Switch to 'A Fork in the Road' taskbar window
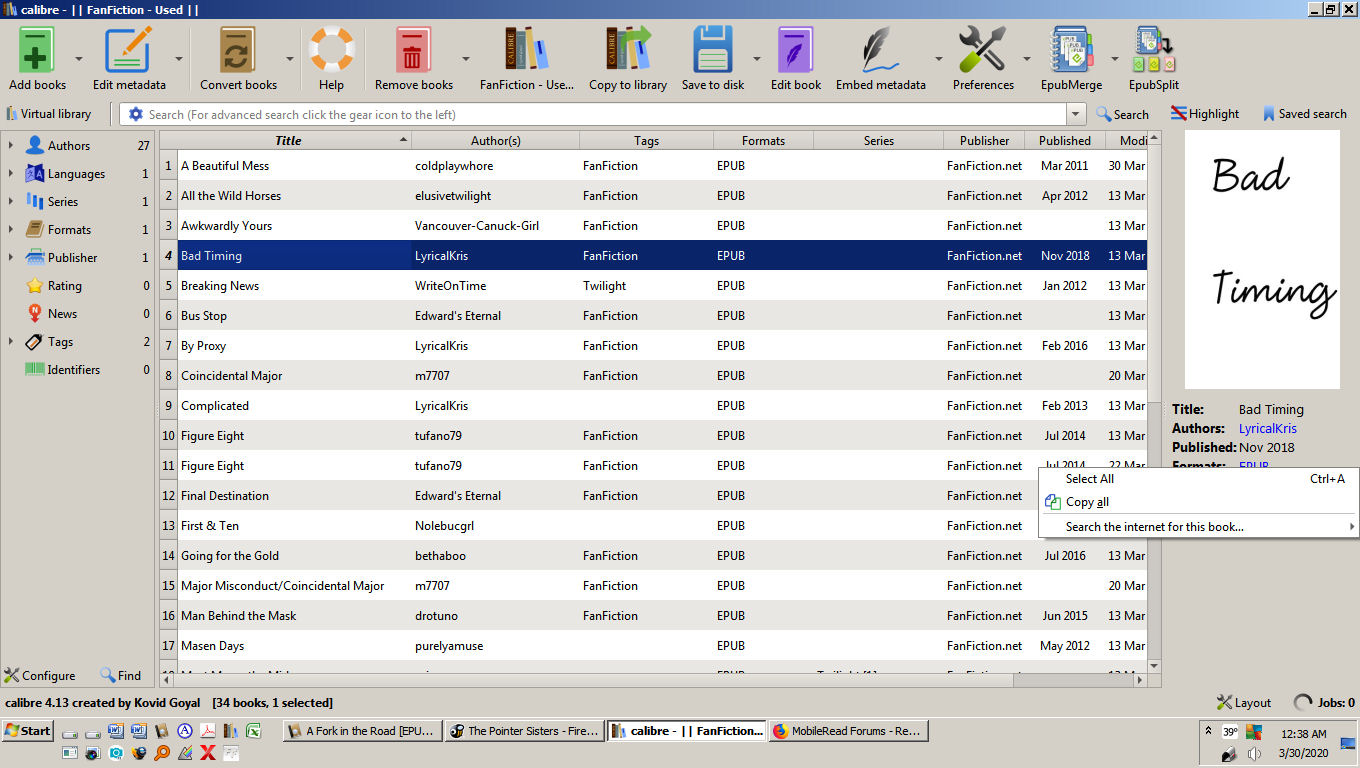Viewport: 1360px width, 768px height. 362,731
